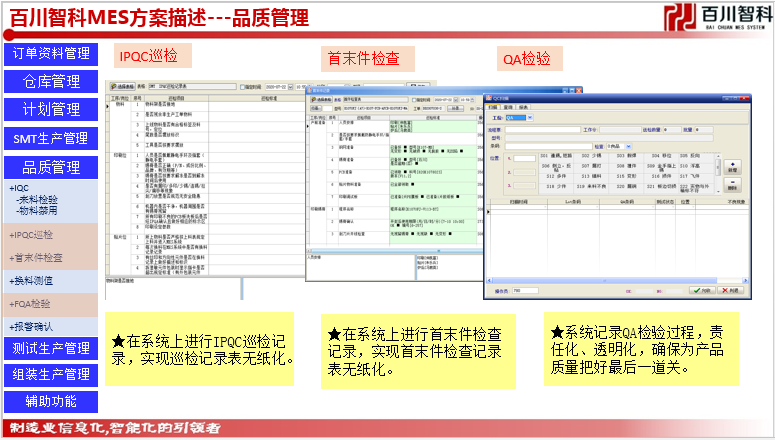The image size is (775, 440).
Task: Open date dropdown in 首末件 window
Action: [x=456, y=100]
